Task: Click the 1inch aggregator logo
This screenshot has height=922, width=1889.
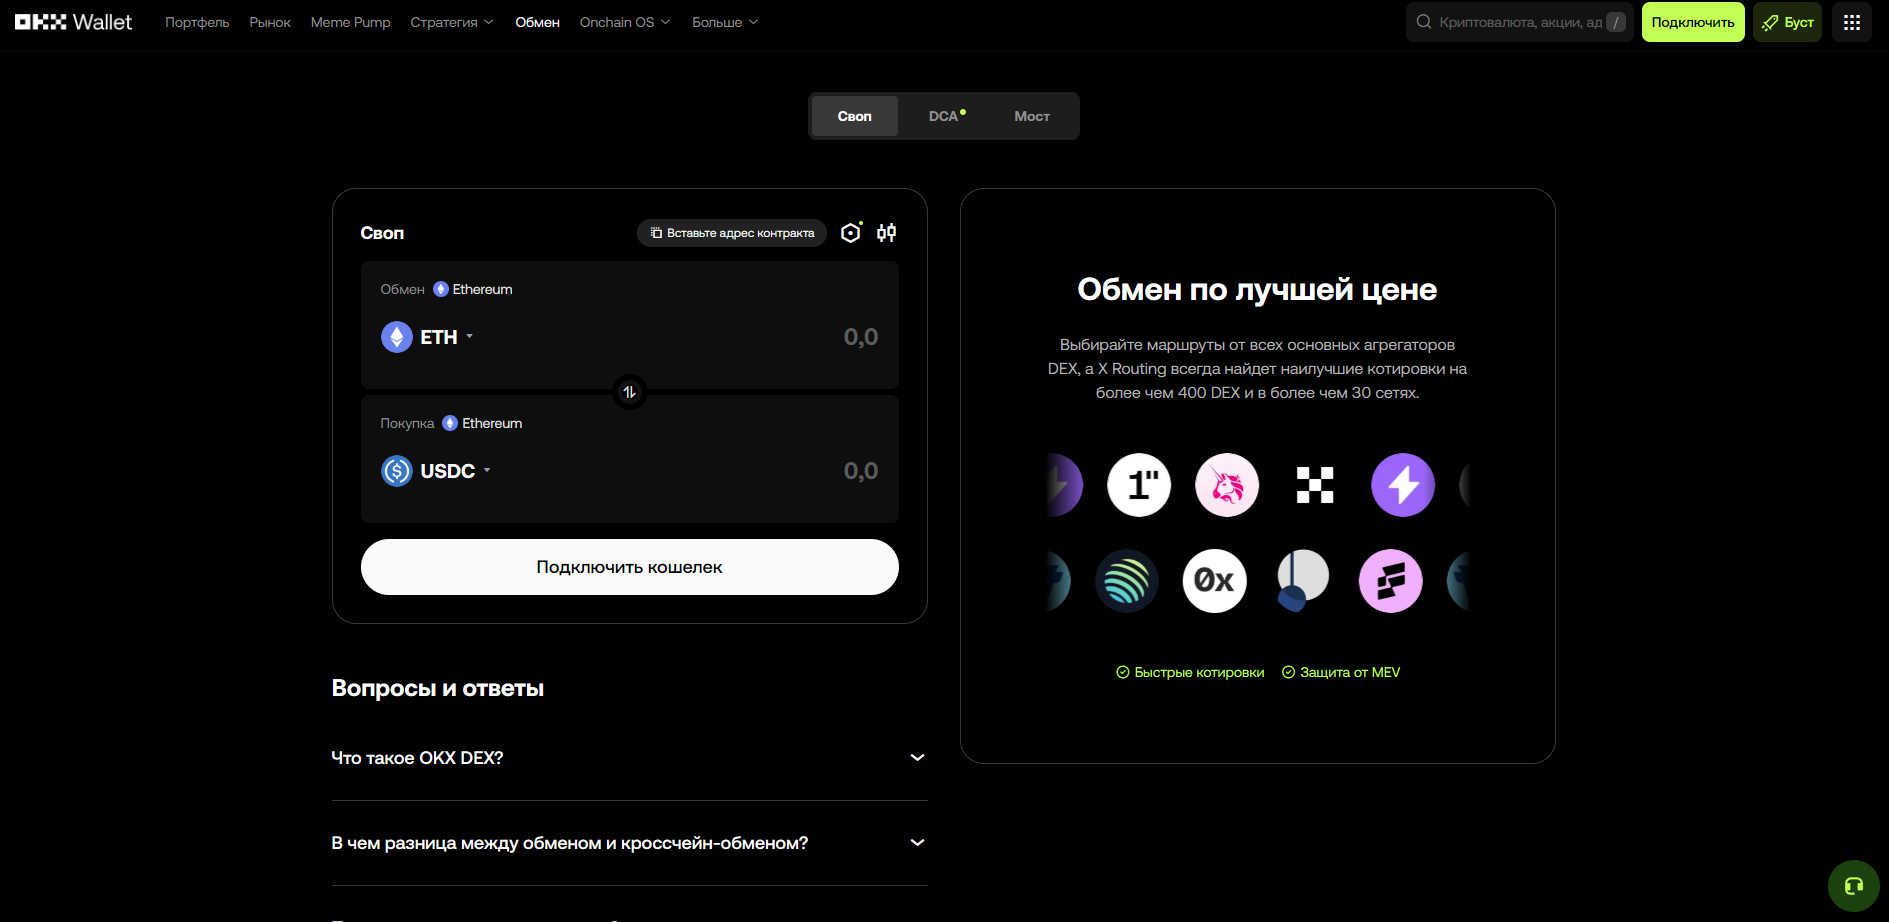Action: [1139, 485]
